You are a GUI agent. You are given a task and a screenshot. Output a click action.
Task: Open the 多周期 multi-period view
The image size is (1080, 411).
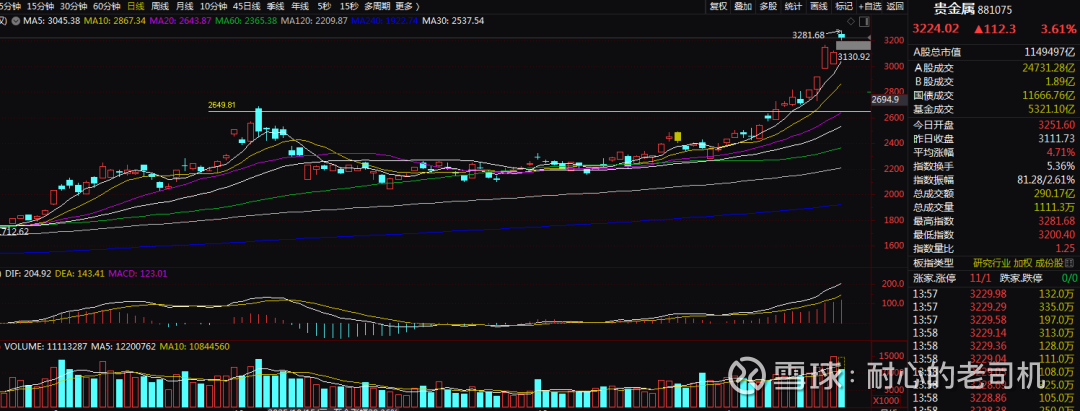[377, 6]
